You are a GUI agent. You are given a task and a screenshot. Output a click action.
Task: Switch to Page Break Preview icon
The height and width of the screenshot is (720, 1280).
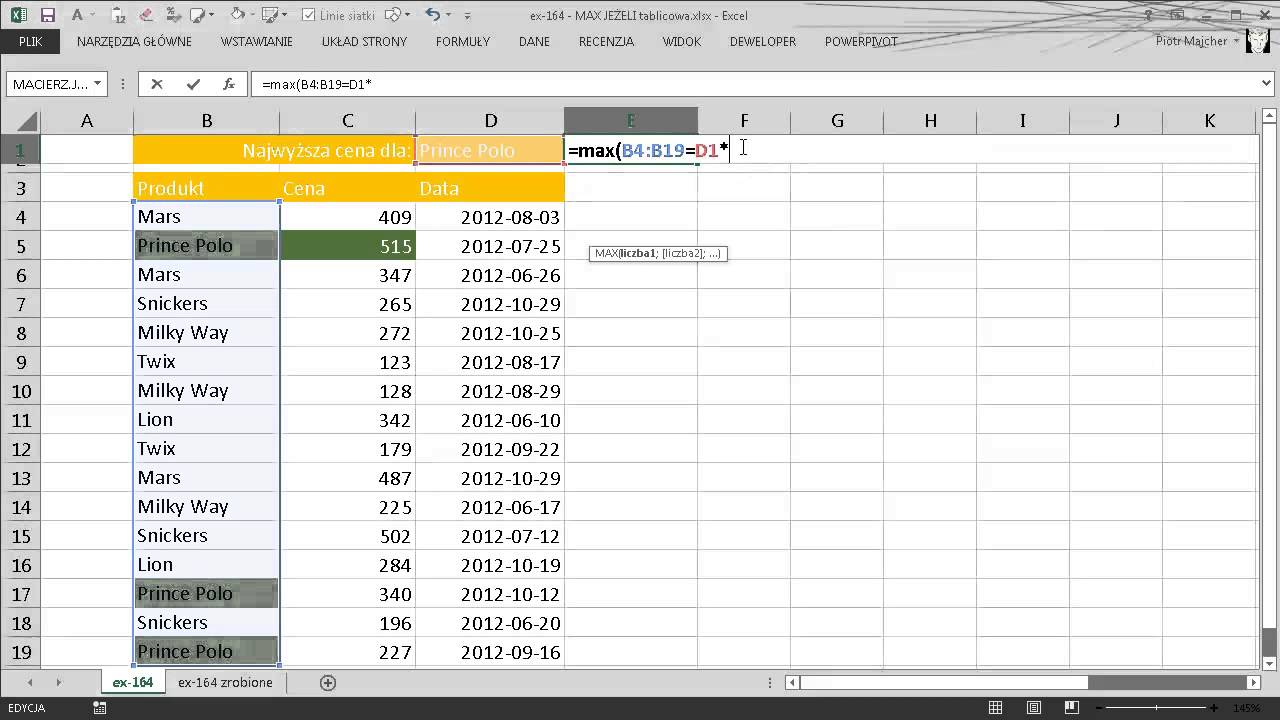point(1072,708)
